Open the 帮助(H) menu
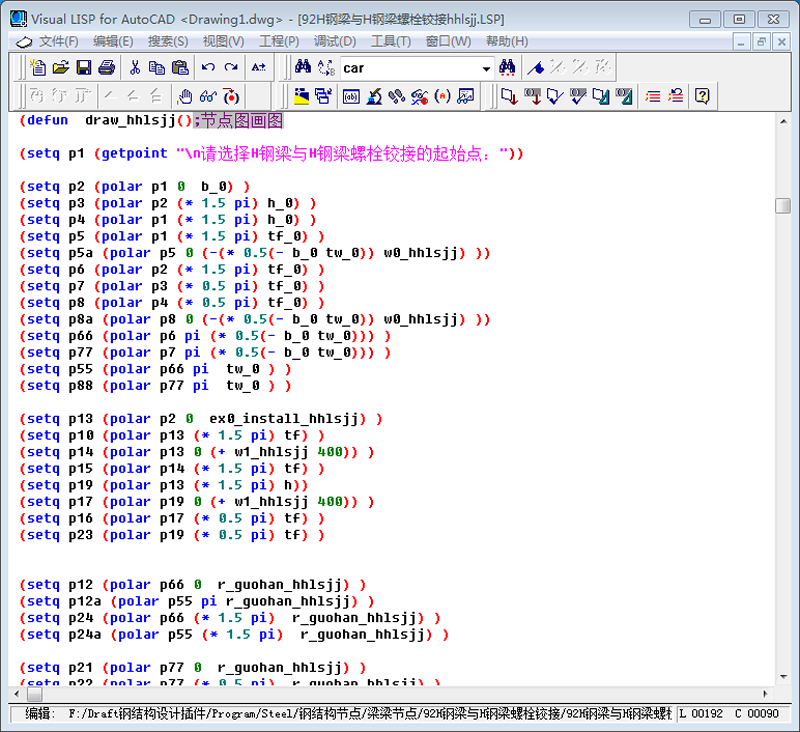Image resolution: width=800 pixels, height=732 pixels. coord(507,41)
